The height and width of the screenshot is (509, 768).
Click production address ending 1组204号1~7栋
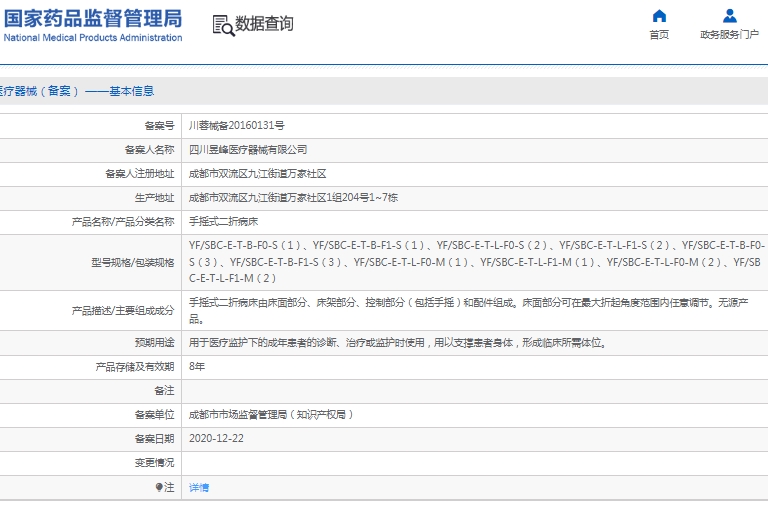point(293,198)
